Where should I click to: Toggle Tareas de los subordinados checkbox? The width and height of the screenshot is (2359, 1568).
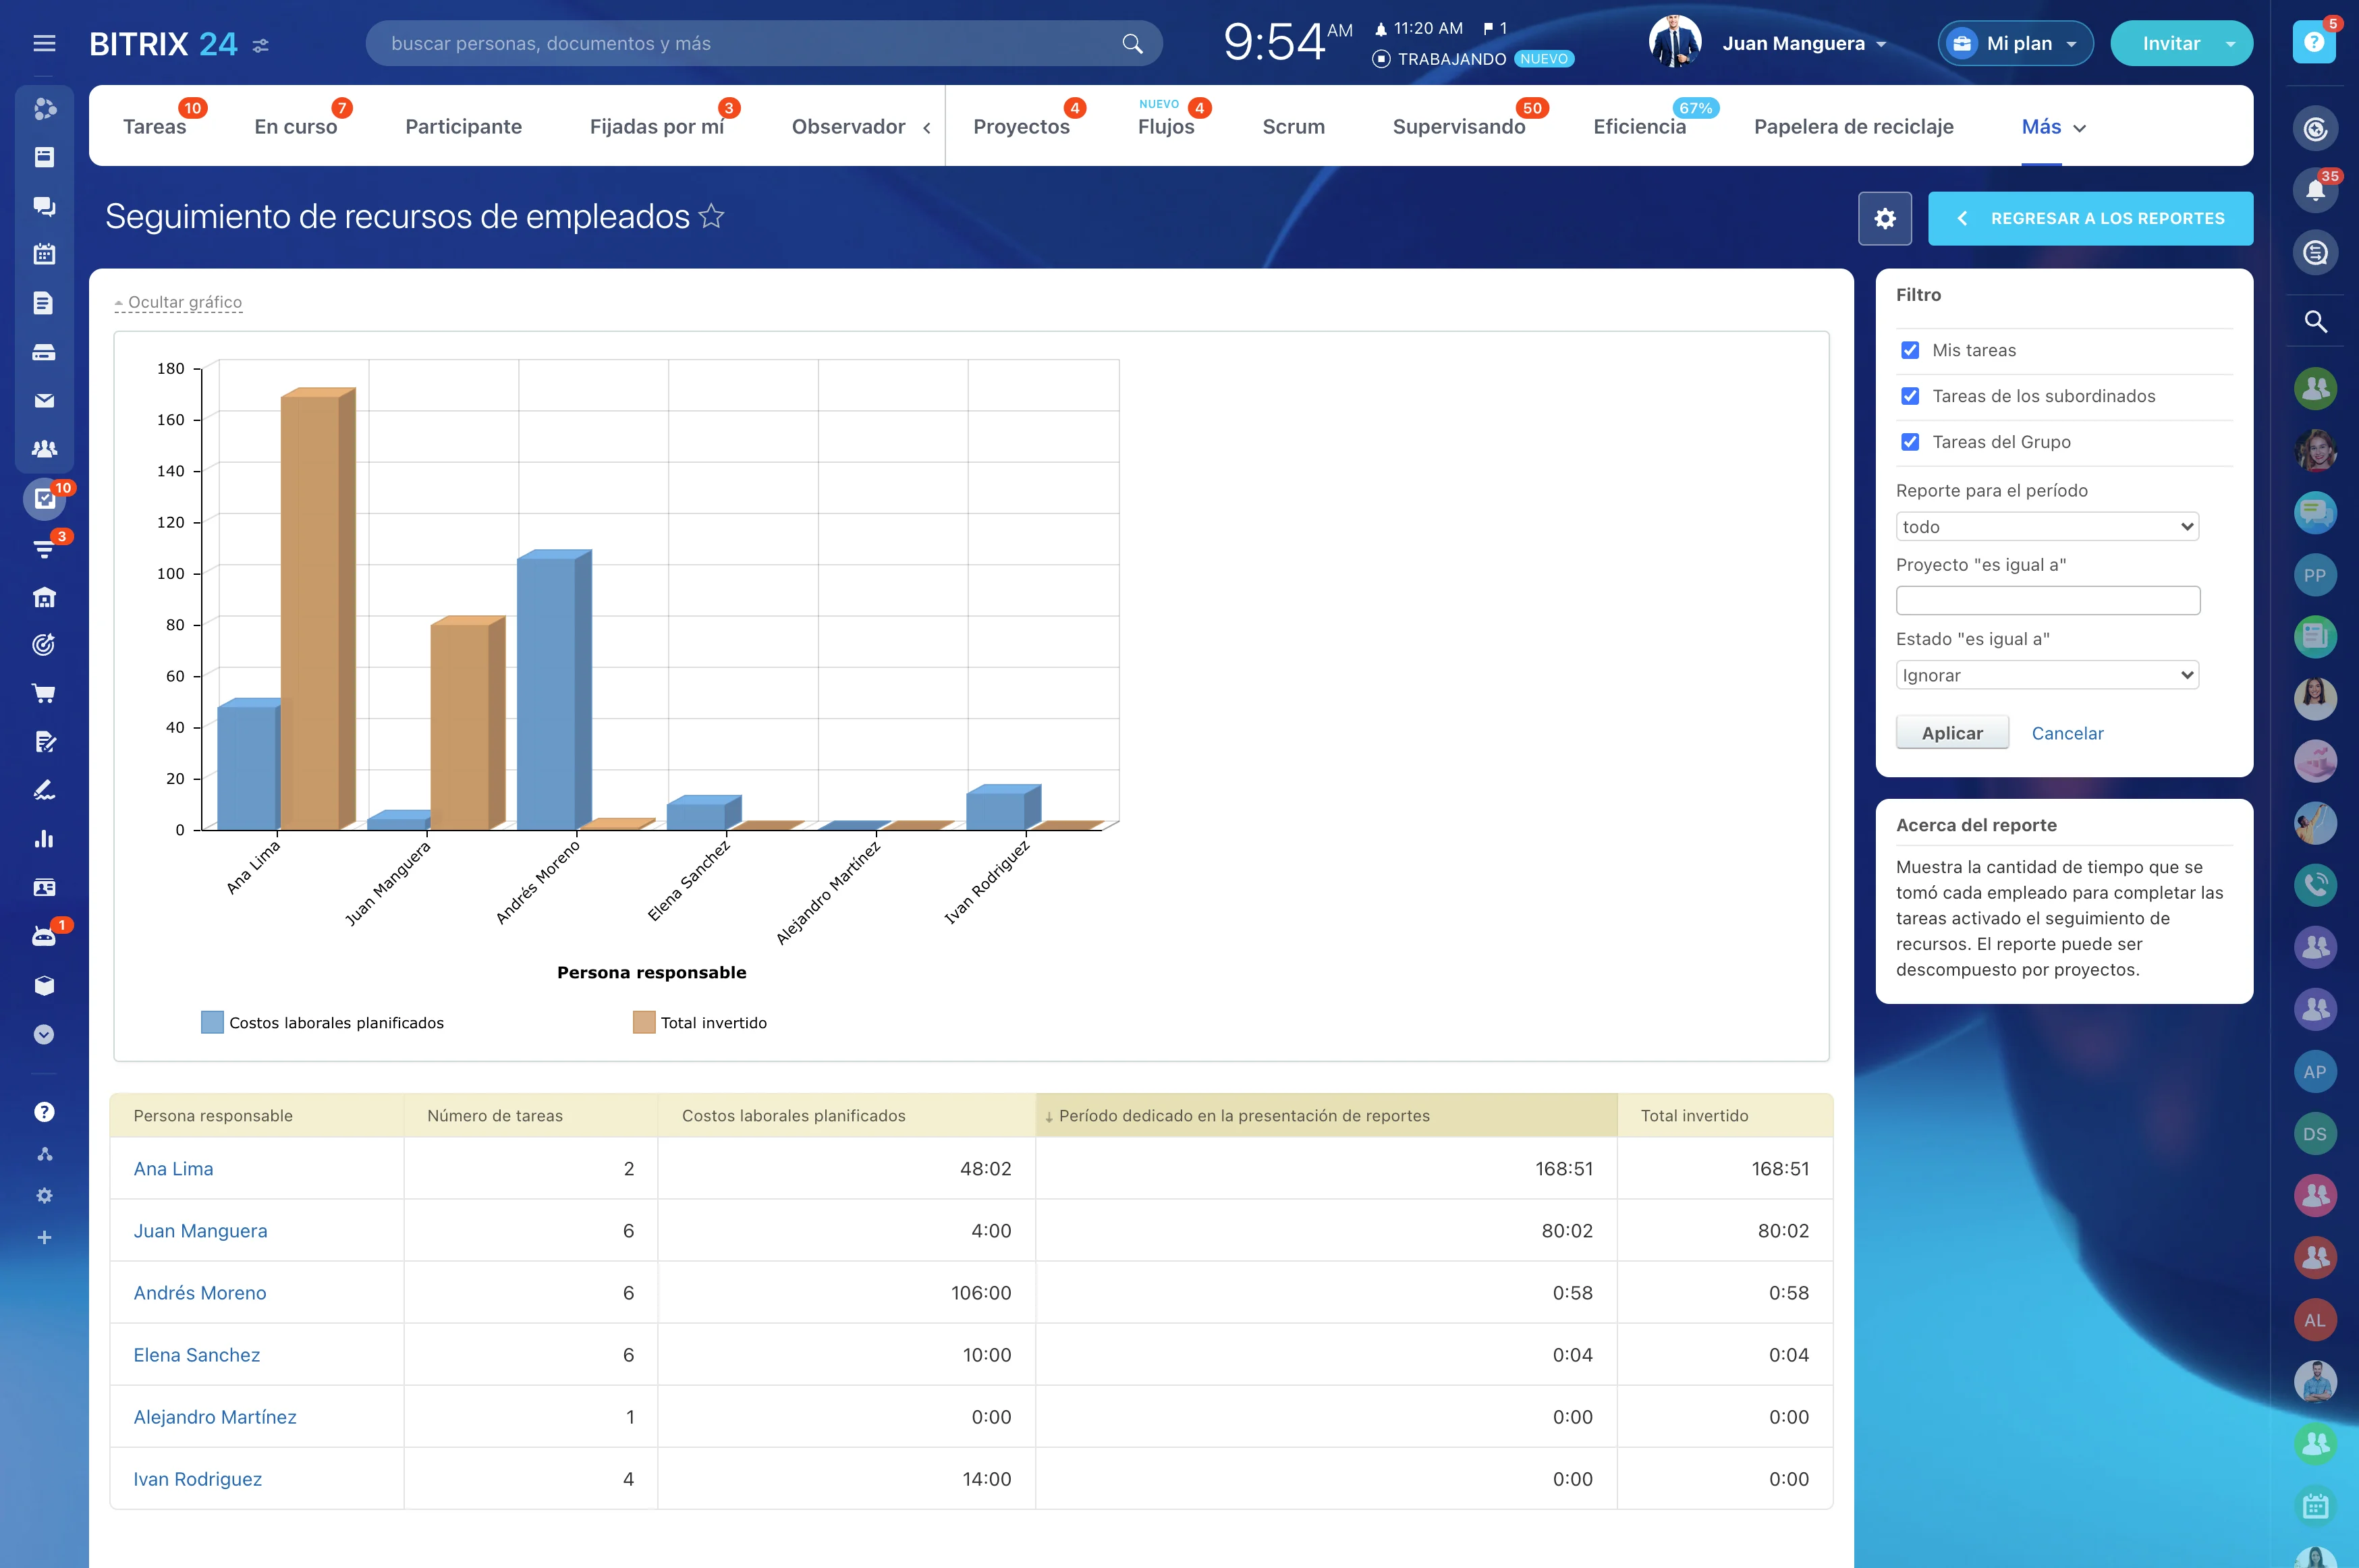click(1910, 396)
